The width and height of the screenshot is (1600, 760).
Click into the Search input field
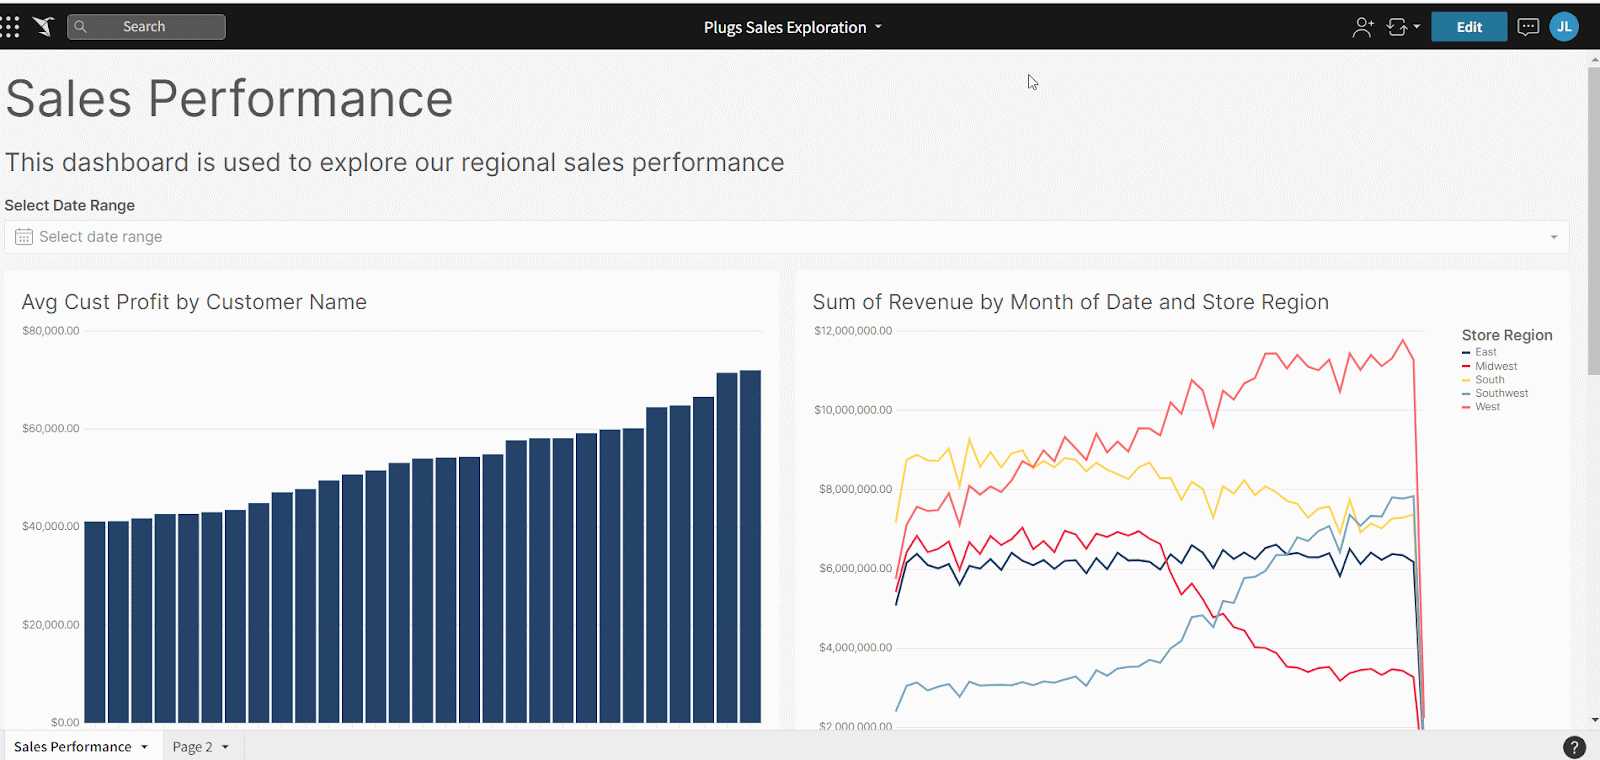[x=146, y=27]
